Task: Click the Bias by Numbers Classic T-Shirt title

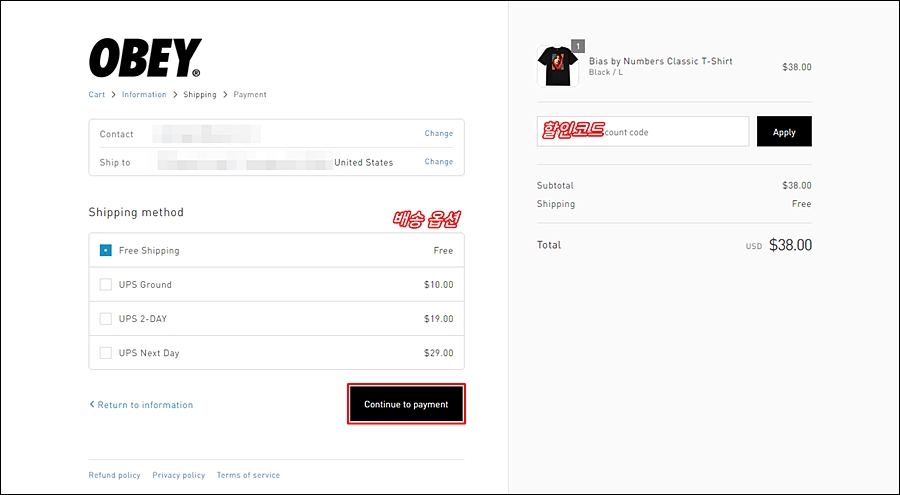Action: 661,61
